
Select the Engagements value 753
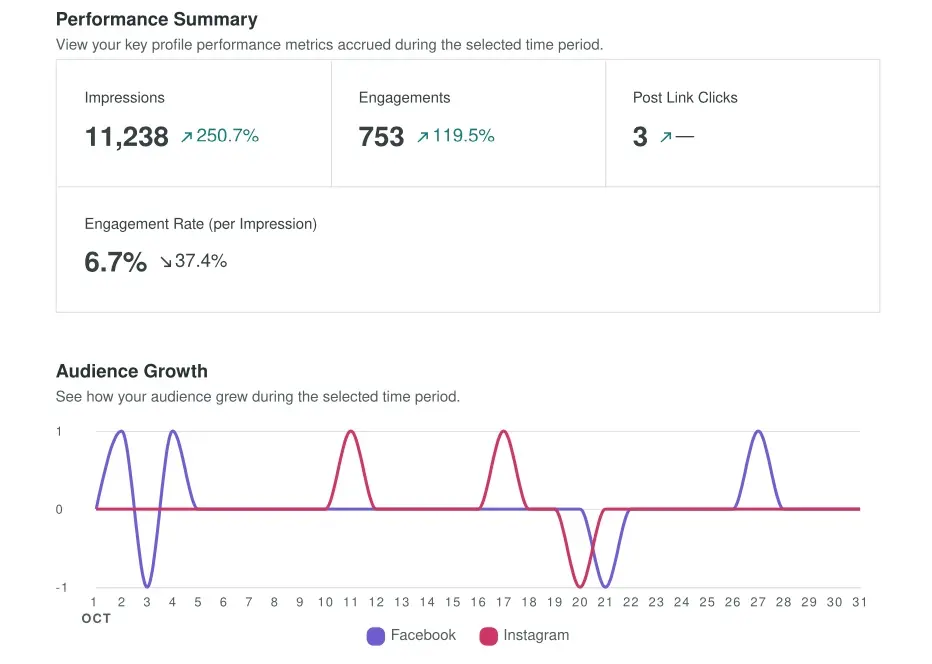pos(381,137)
